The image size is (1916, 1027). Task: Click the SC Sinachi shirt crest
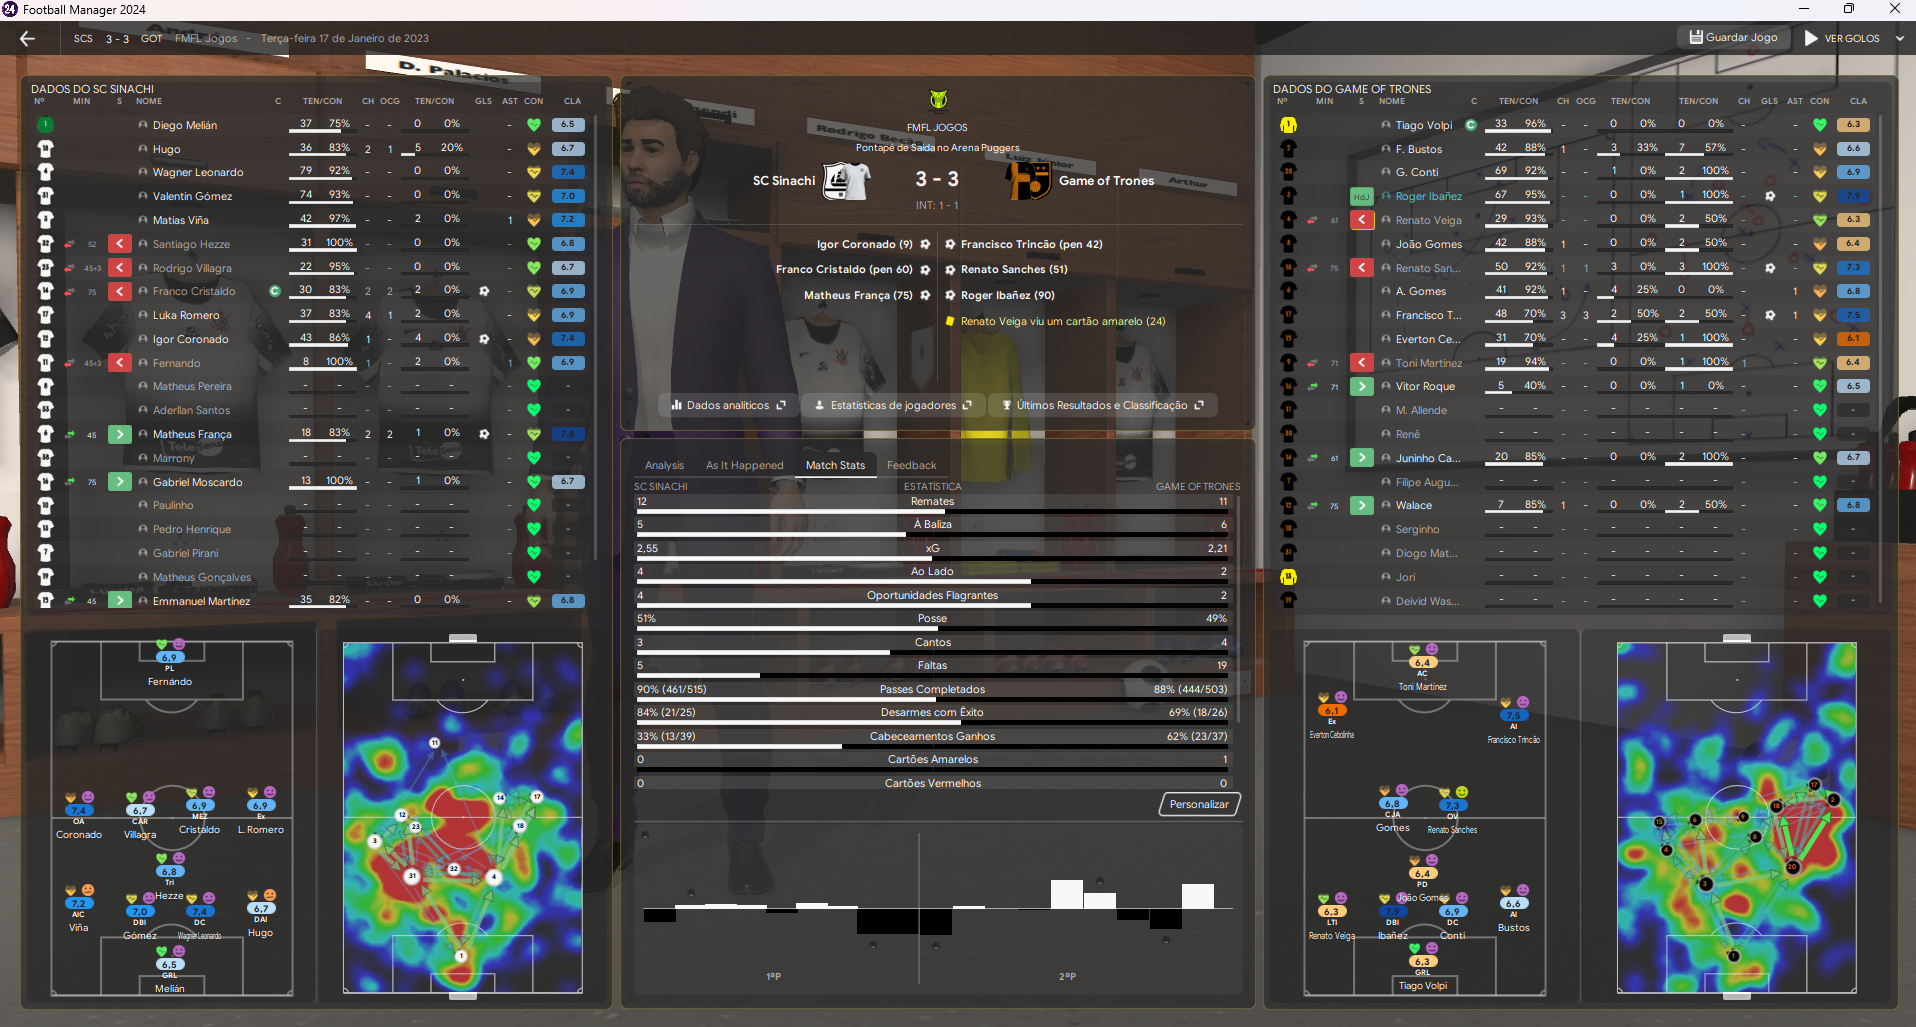(x=846, y=181)
